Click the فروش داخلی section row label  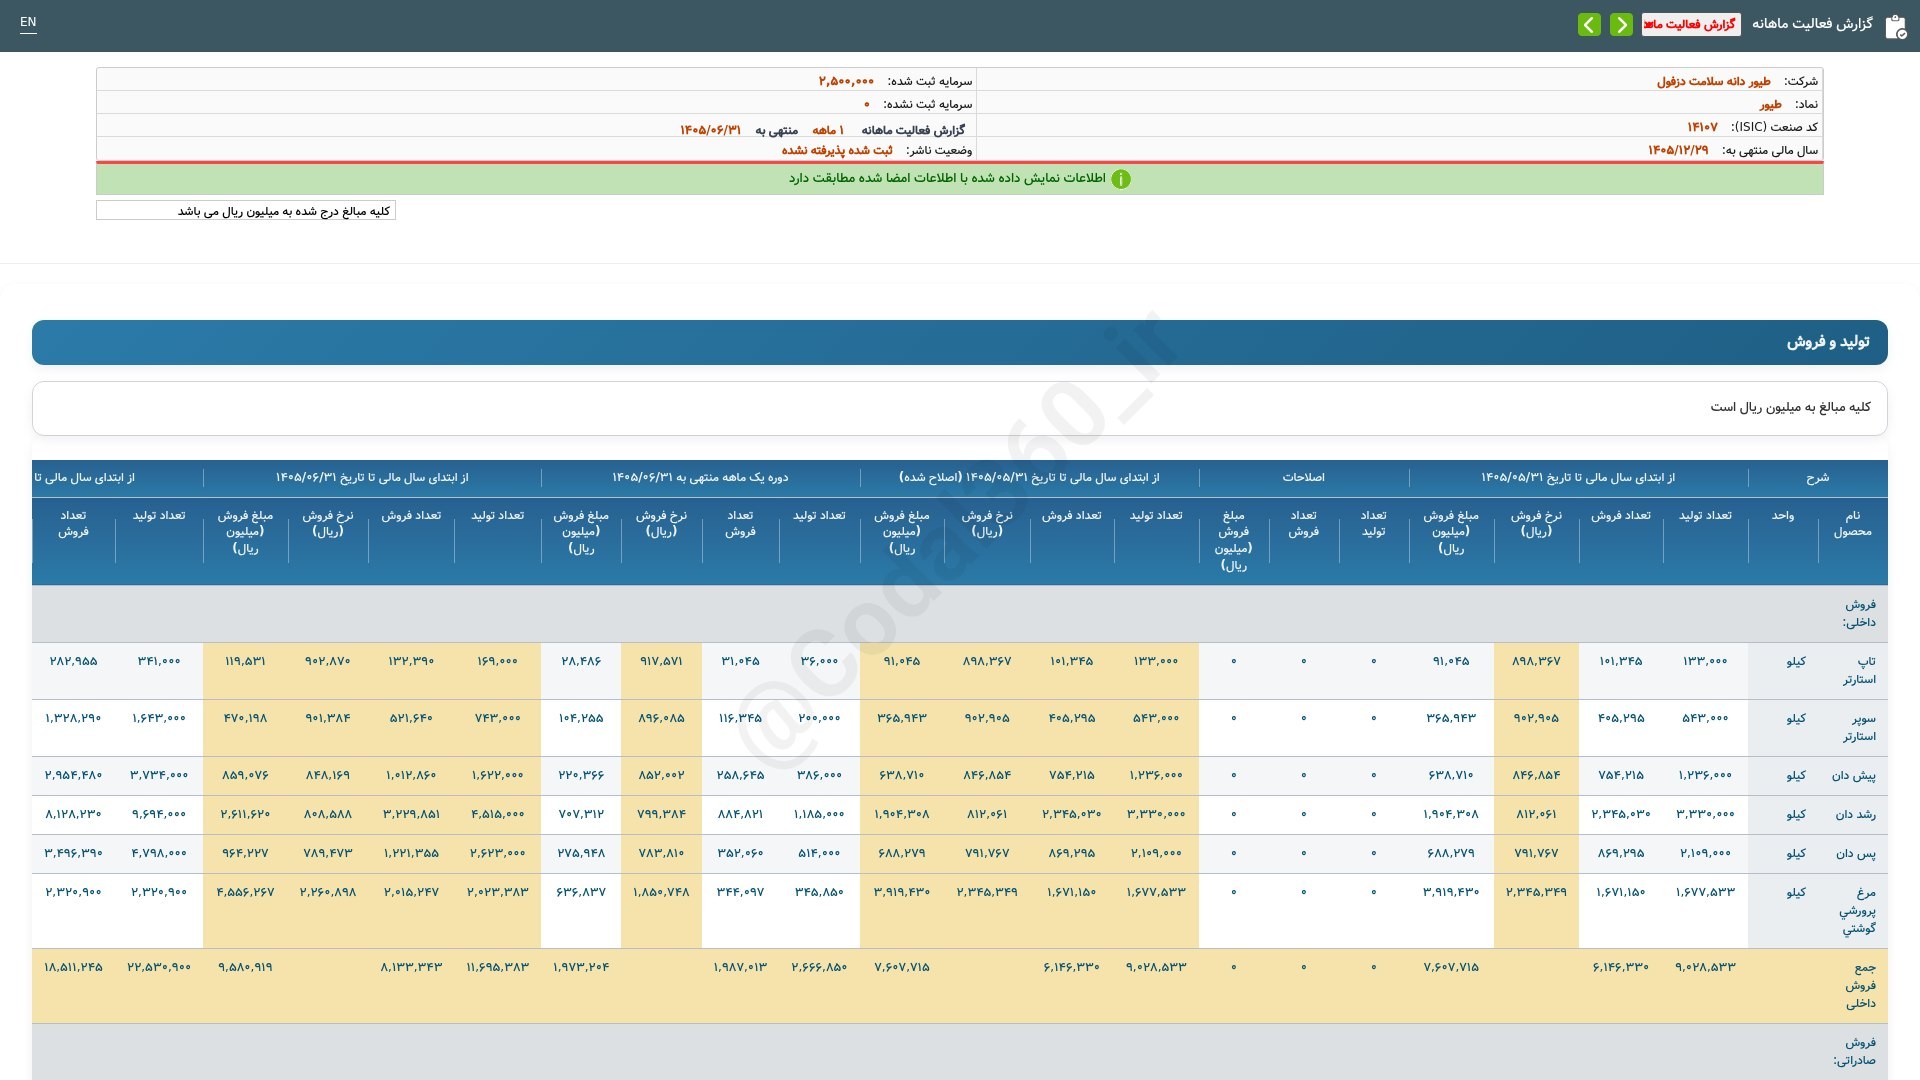(1859, 614)
